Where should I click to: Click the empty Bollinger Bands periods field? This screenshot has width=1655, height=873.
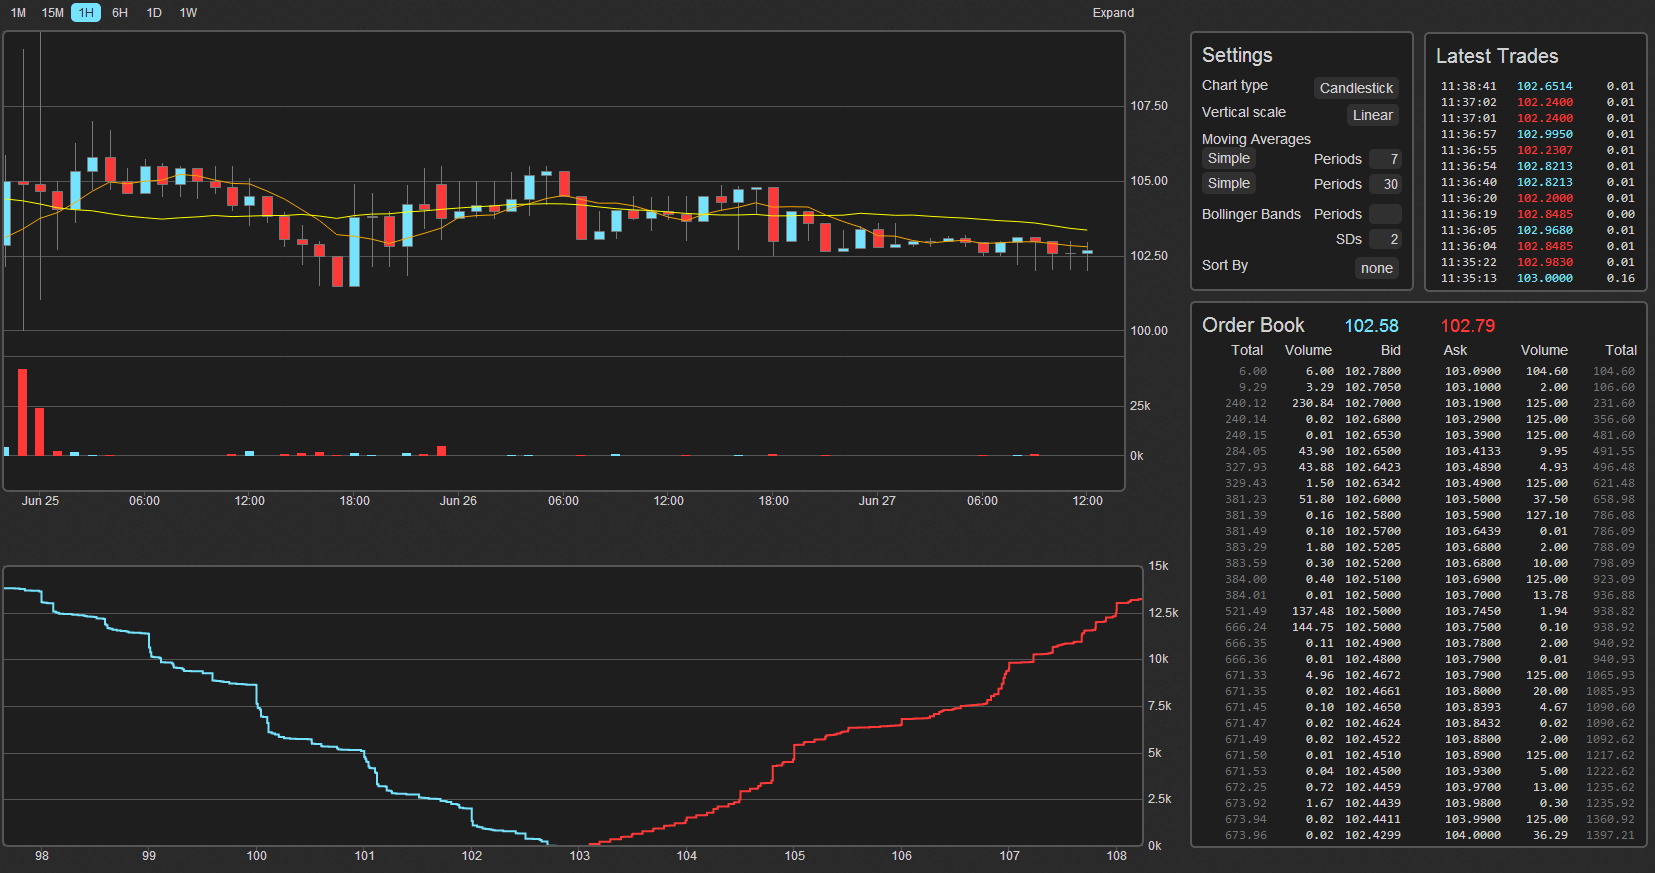1385,214
